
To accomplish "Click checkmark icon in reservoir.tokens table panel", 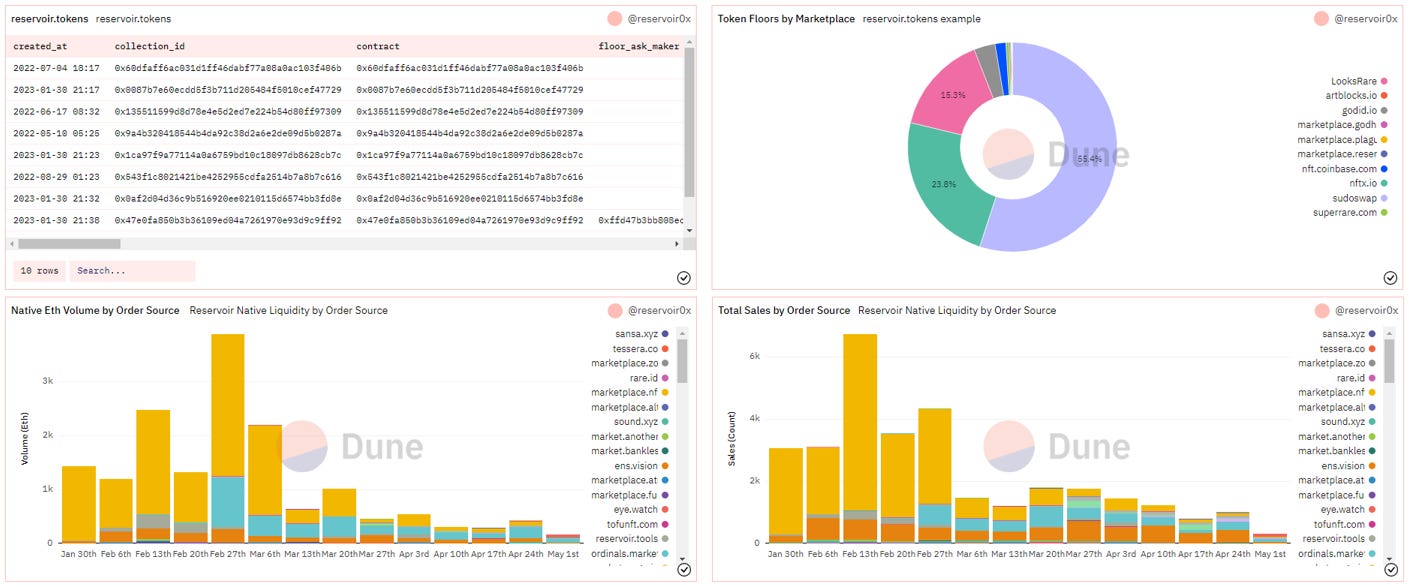I will click(684, 277).
